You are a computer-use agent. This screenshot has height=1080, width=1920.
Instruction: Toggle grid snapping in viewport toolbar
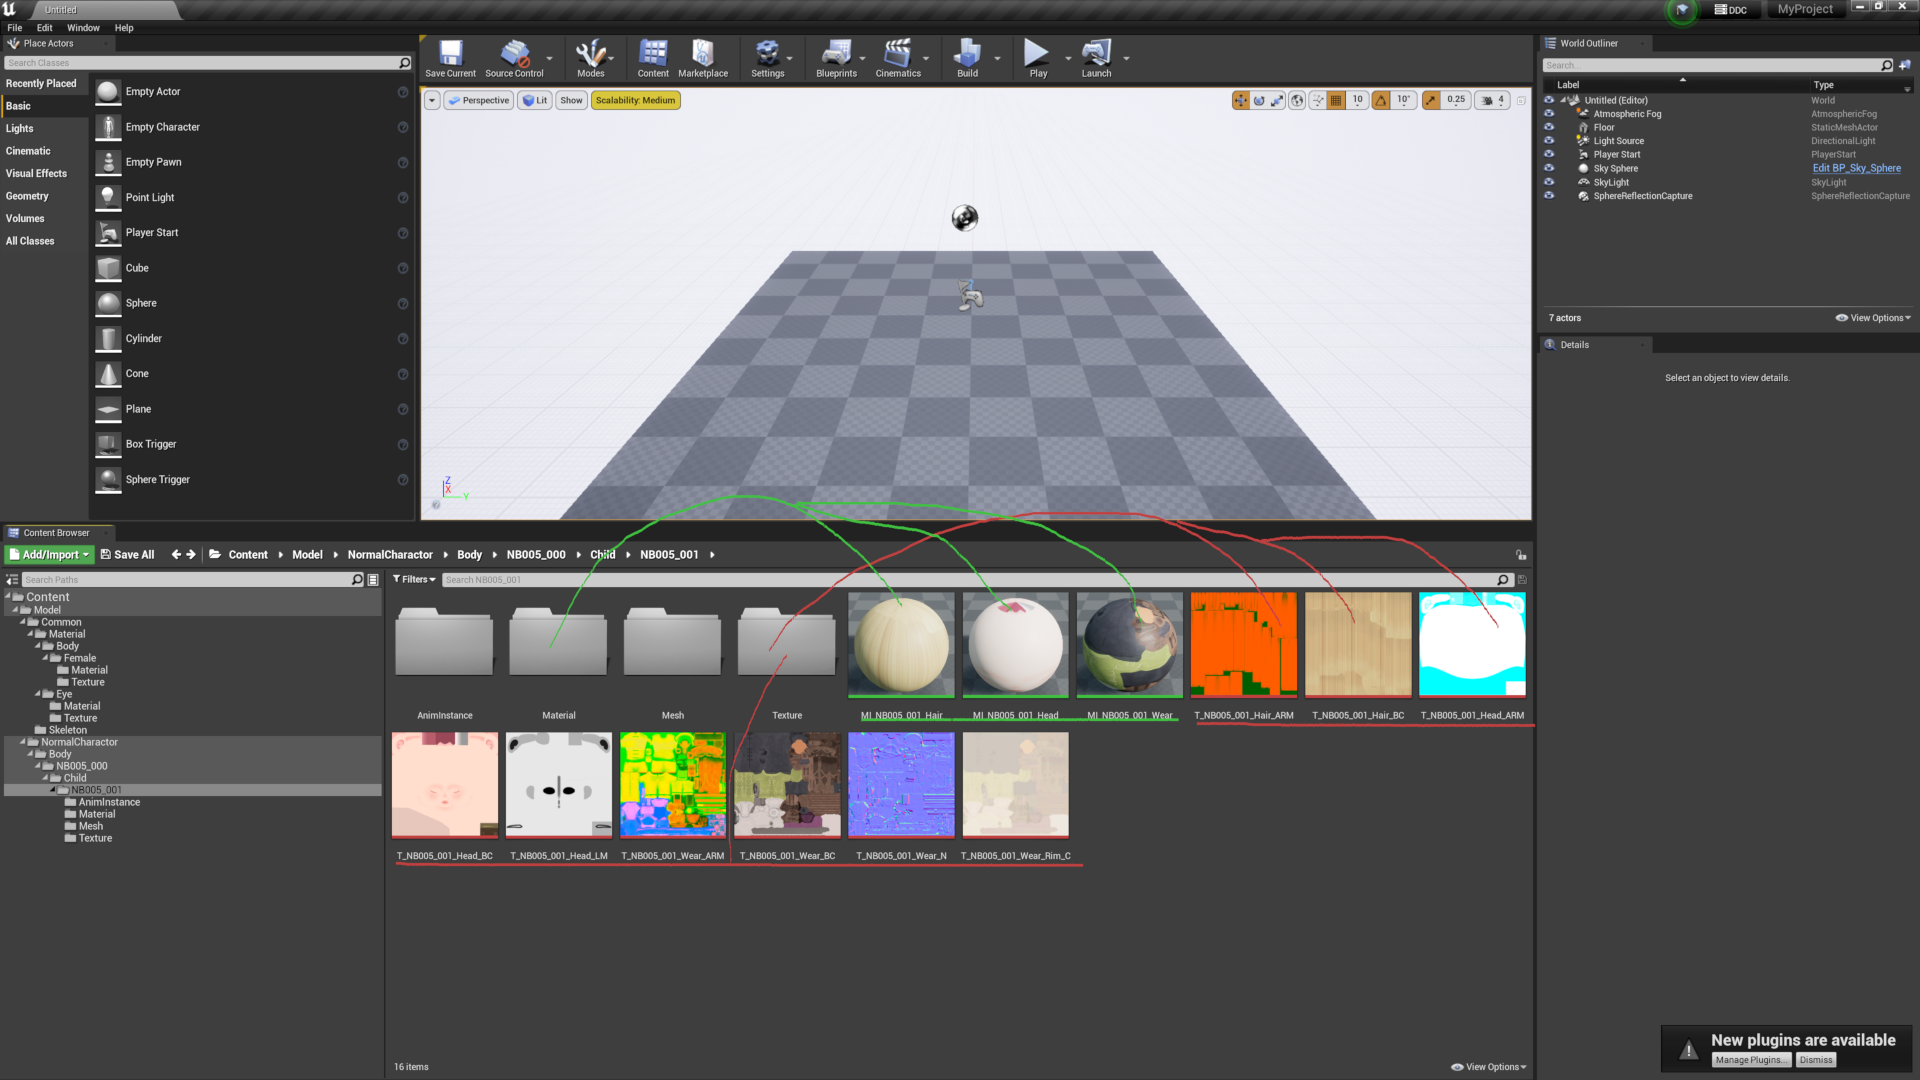1336,100
